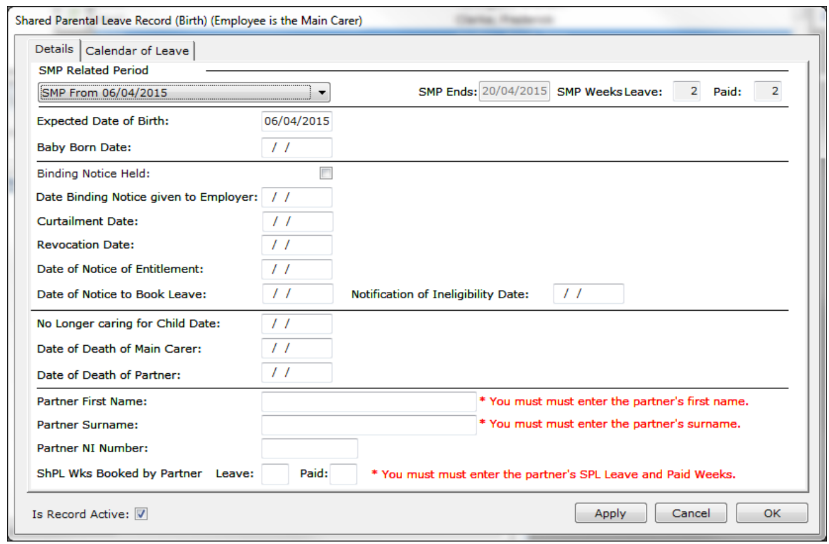Switch to the Details tab
The height and width of the screenshot is (544, 829).
coord(54,50)
